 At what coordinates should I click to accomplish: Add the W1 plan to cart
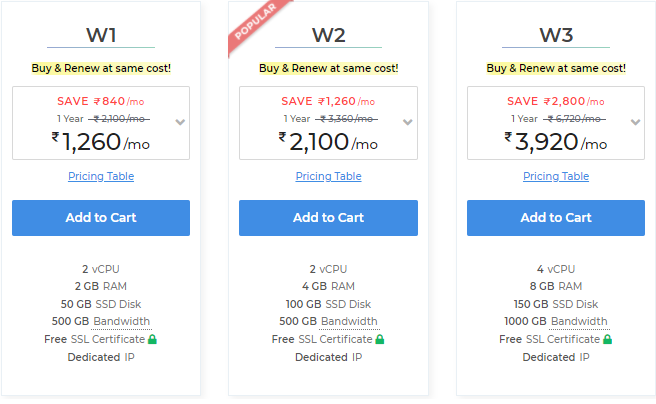[x=101, y=218]
